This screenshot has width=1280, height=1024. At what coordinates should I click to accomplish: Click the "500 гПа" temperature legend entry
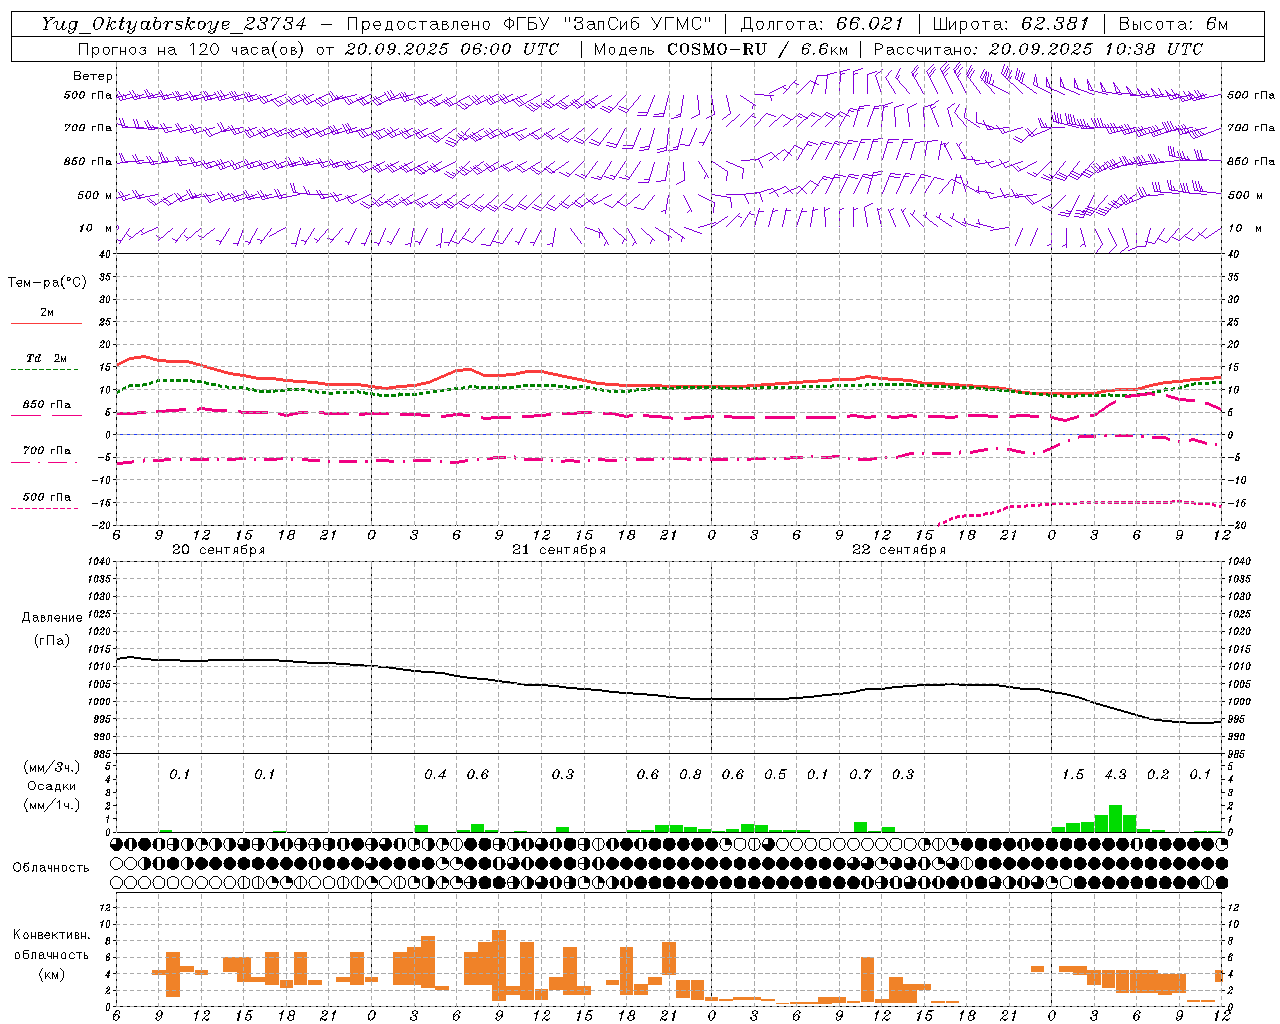(x=46, y=497)
